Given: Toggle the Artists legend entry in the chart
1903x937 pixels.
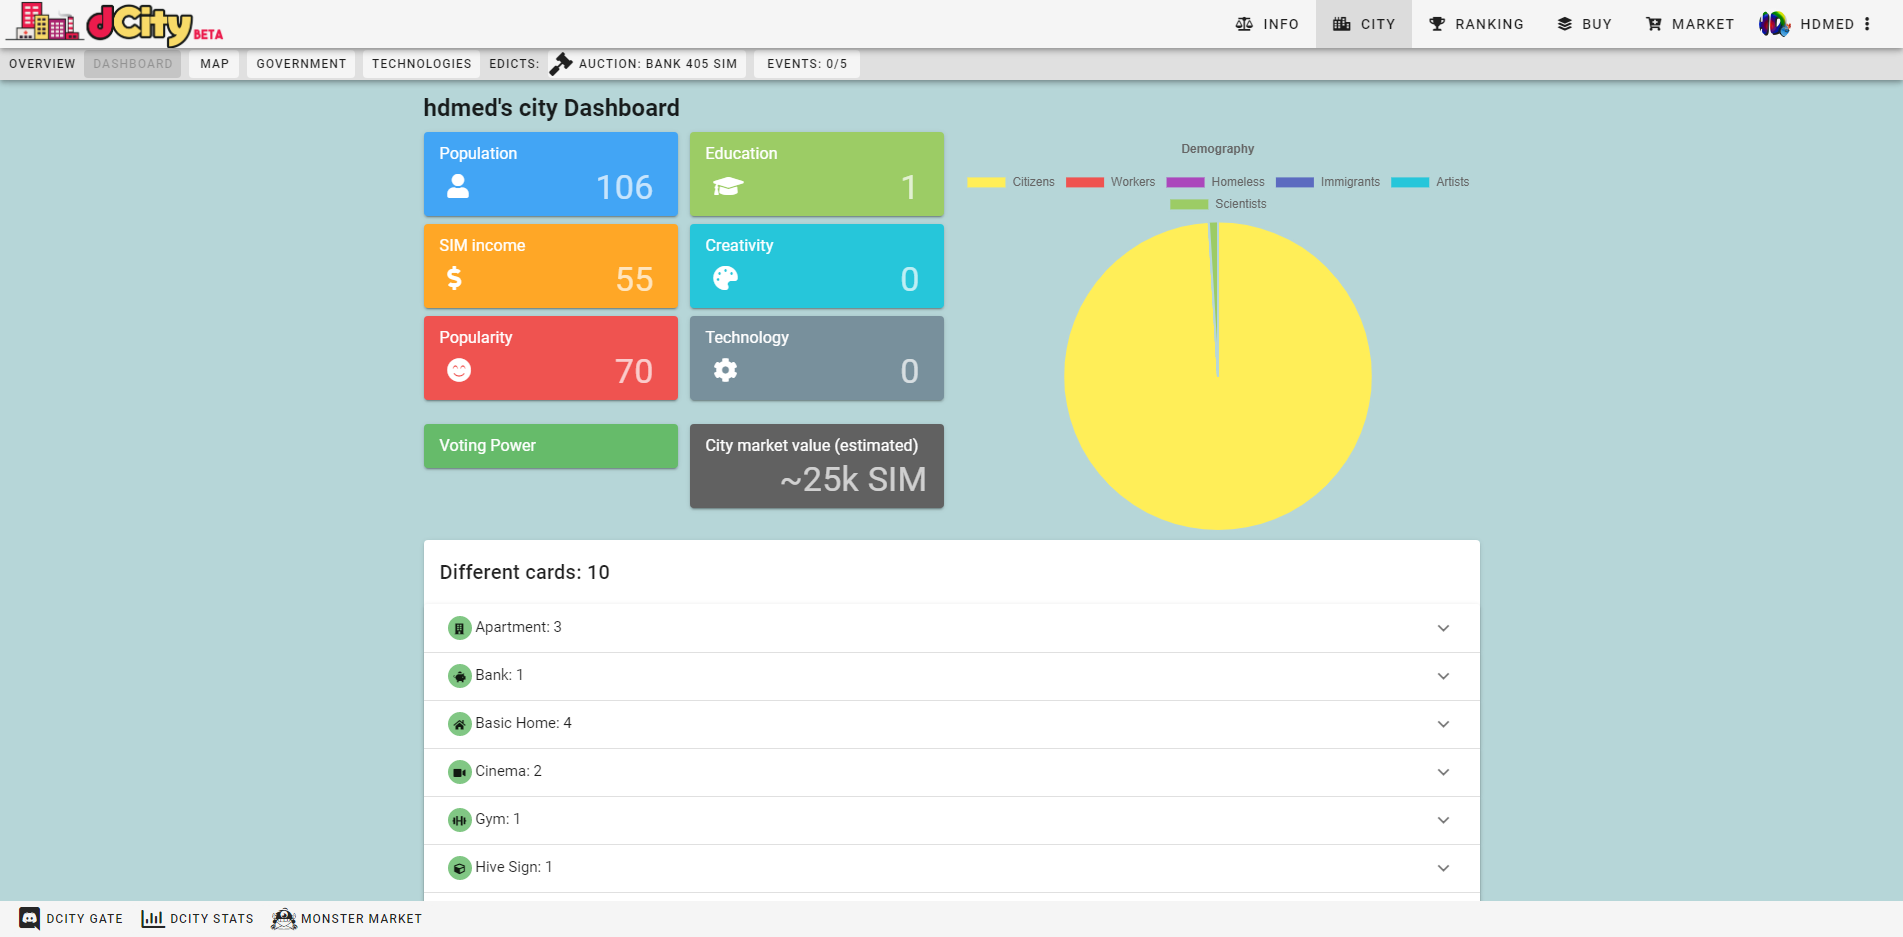Looking at the screenshot, I should (1430, 182).
